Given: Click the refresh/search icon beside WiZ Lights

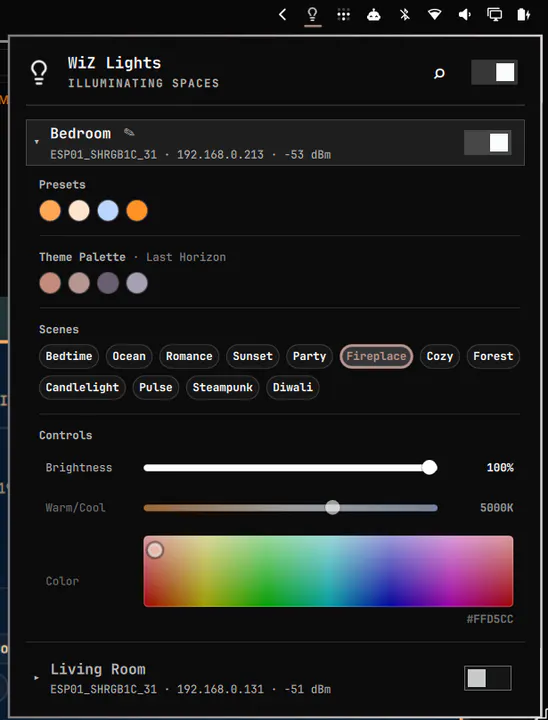Looking at the screenshot, I should coord(439,73).
